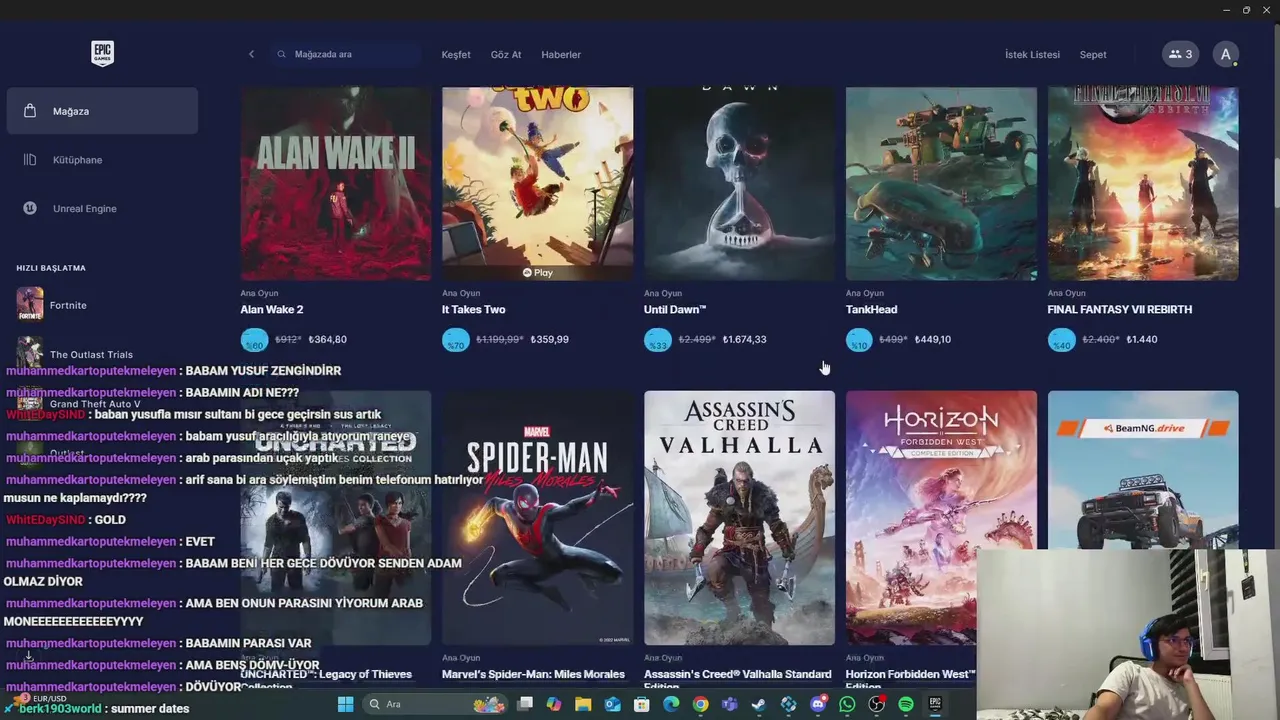Open Steam from the taskbar

coord(759,704)
